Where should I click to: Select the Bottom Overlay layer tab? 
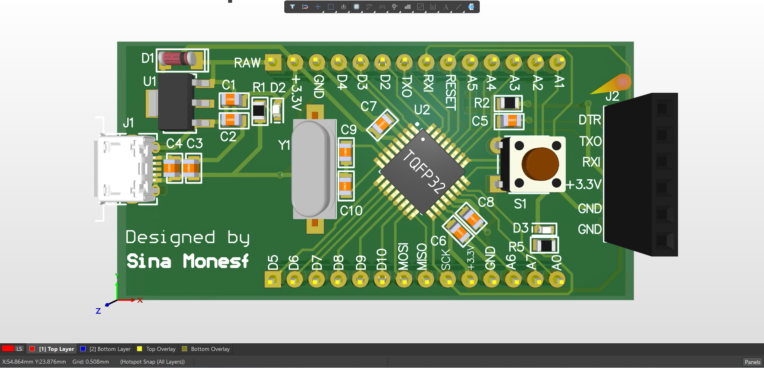pos(206,349)
